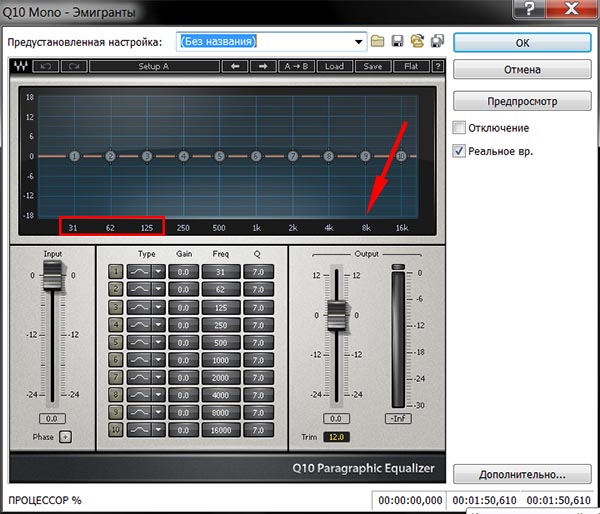Click band 2 Q value field
Image resolution: width=600 pixels, height=514 pixels.
click(258, 289)
